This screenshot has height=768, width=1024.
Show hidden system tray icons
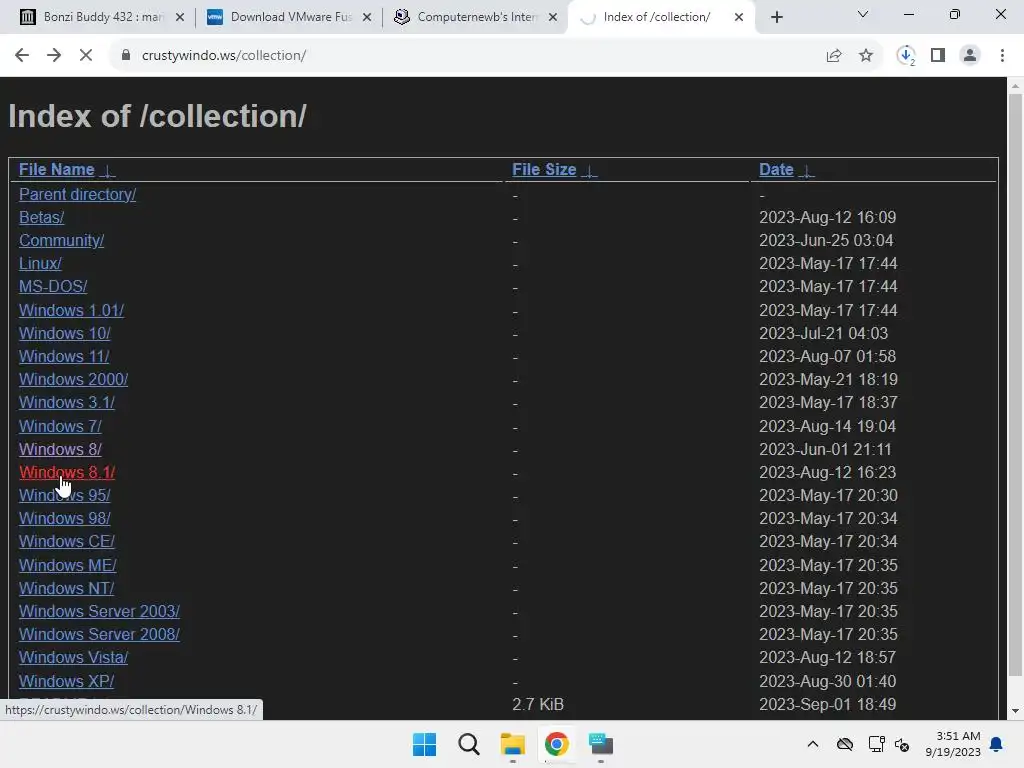[x=812, y=744]
